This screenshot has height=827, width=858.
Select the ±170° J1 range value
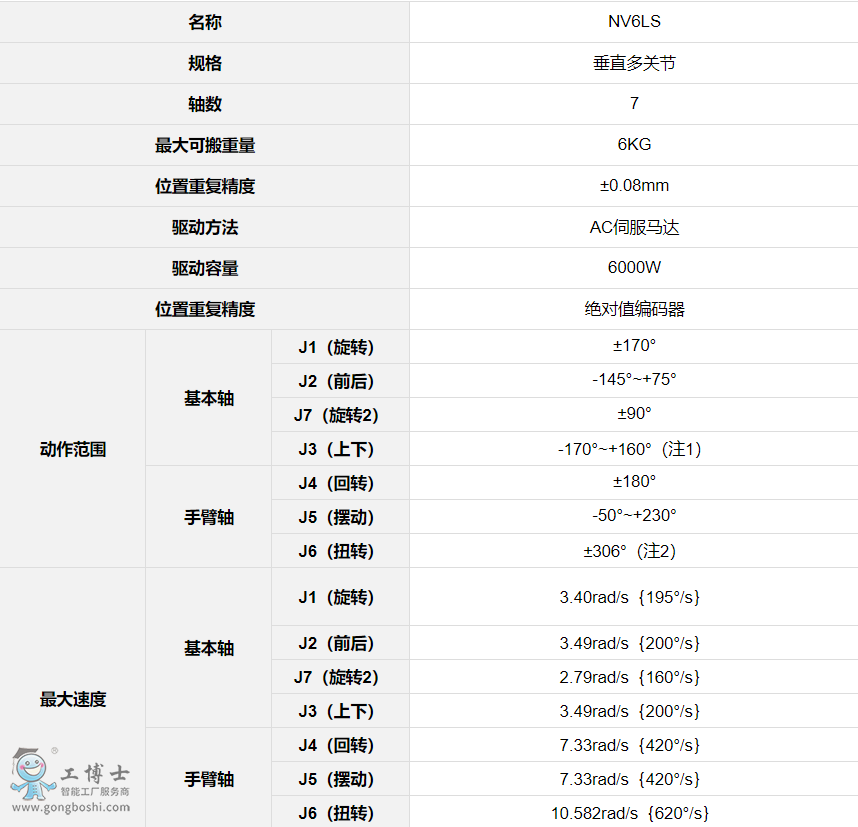point(634,346)
